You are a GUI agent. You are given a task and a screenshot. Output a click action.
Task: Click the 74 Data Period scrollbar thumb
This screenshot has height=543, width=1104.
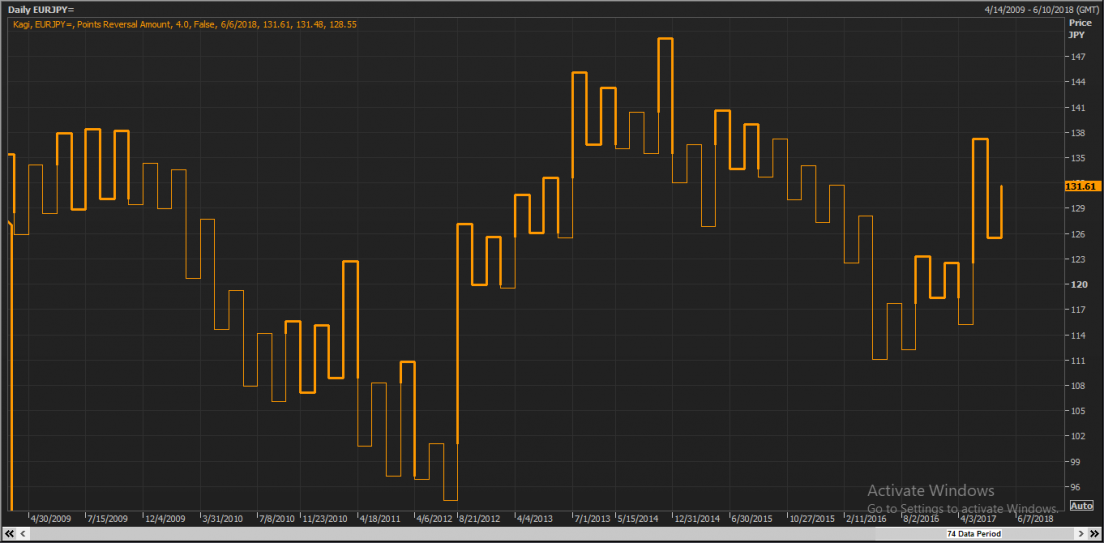(x=974, y=535)
